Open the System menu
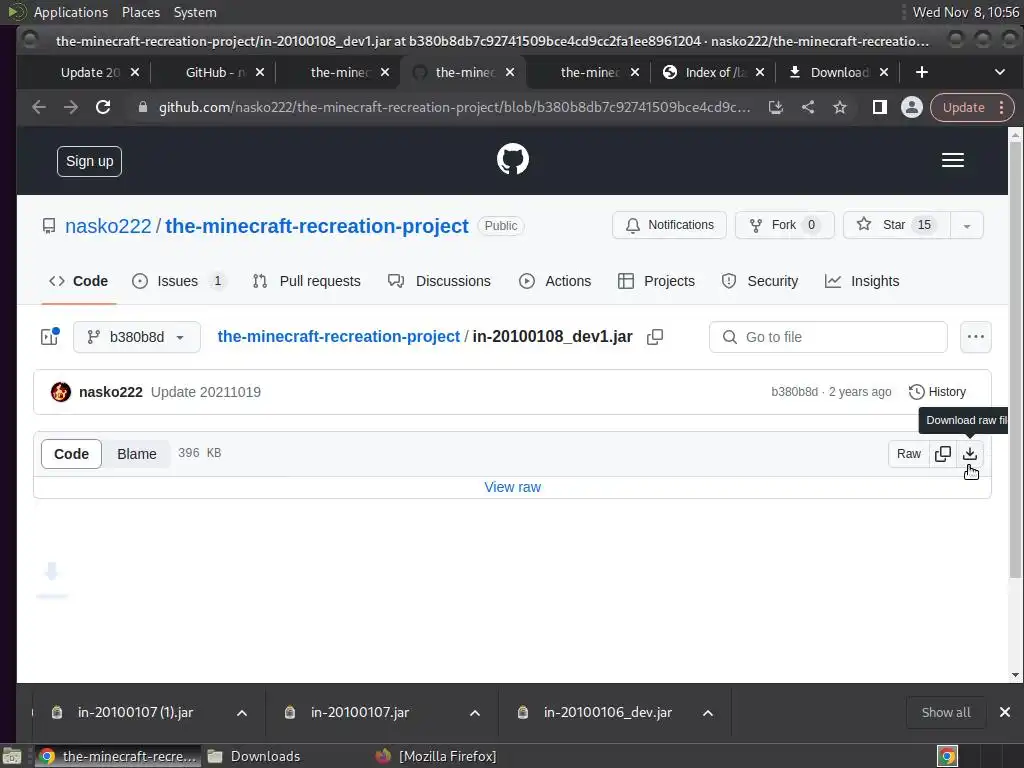This screenshot has height=768, width=1024. coord(195,12)
